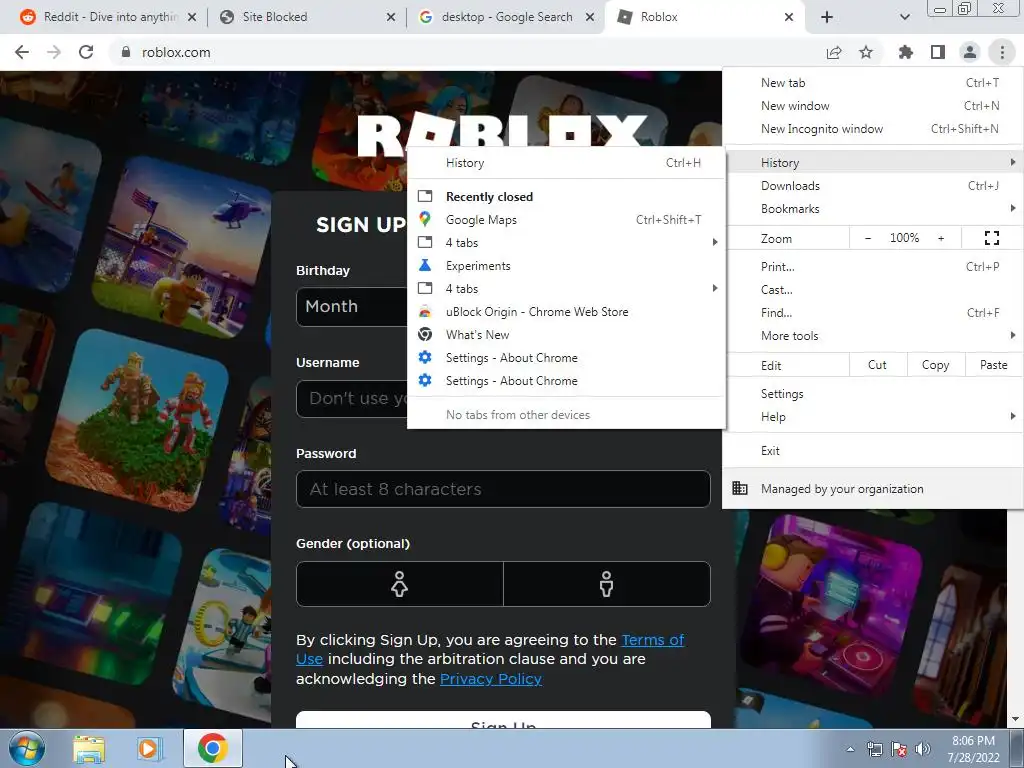Expand second 4 tabs entry below Experiments
The width and height of the screenshot is (1024, 768).
click(x=566, y=289)
